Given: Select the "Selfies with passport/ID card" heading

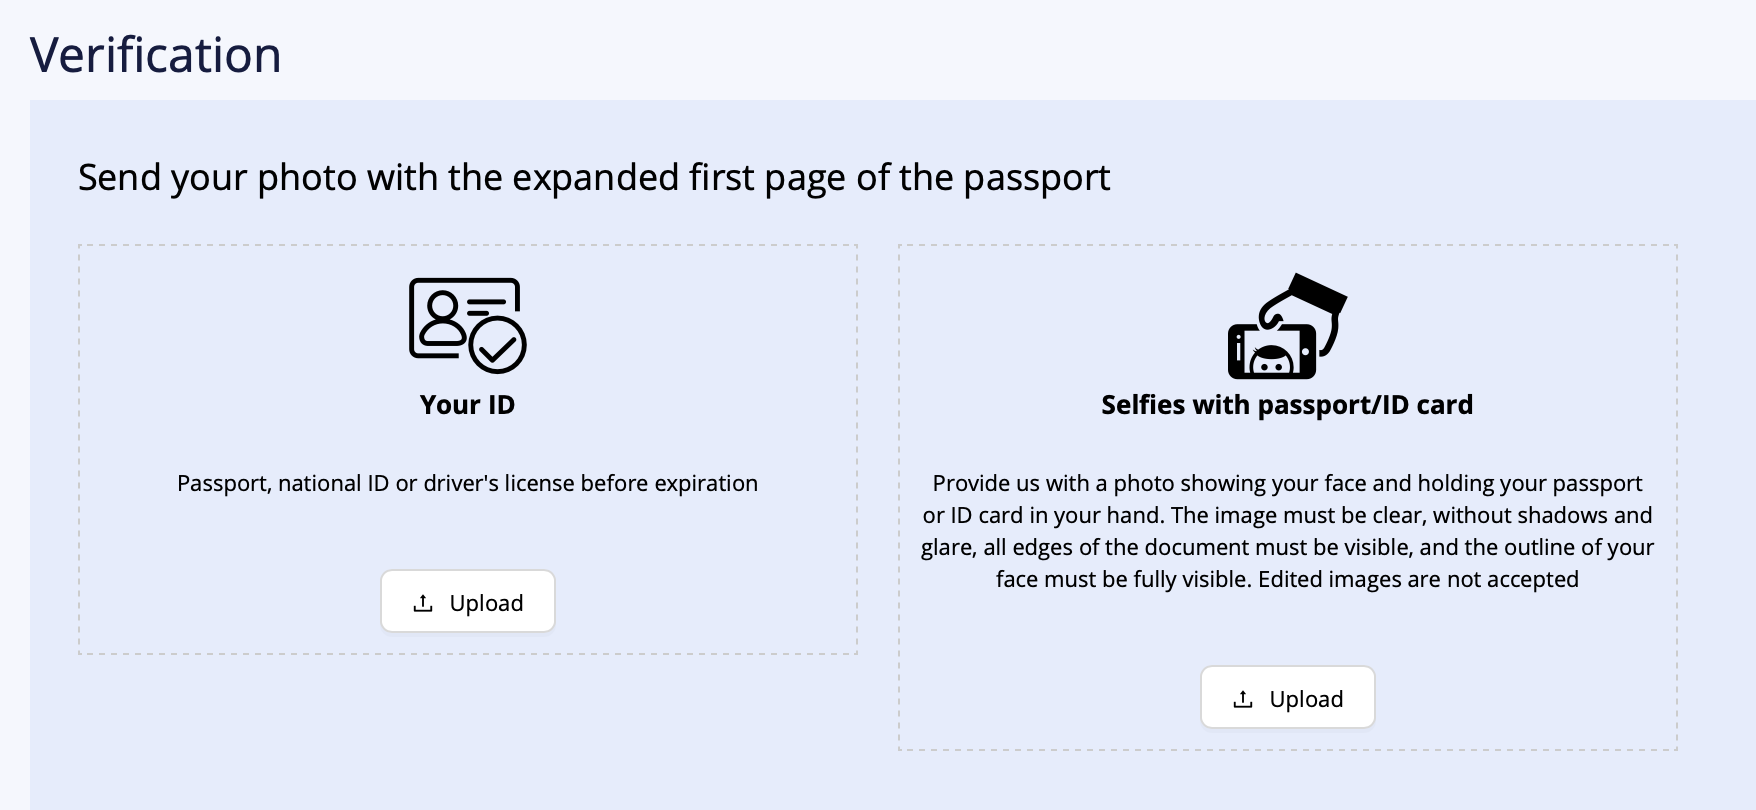Looking at the screenshot, I should tap(1287, 405).
